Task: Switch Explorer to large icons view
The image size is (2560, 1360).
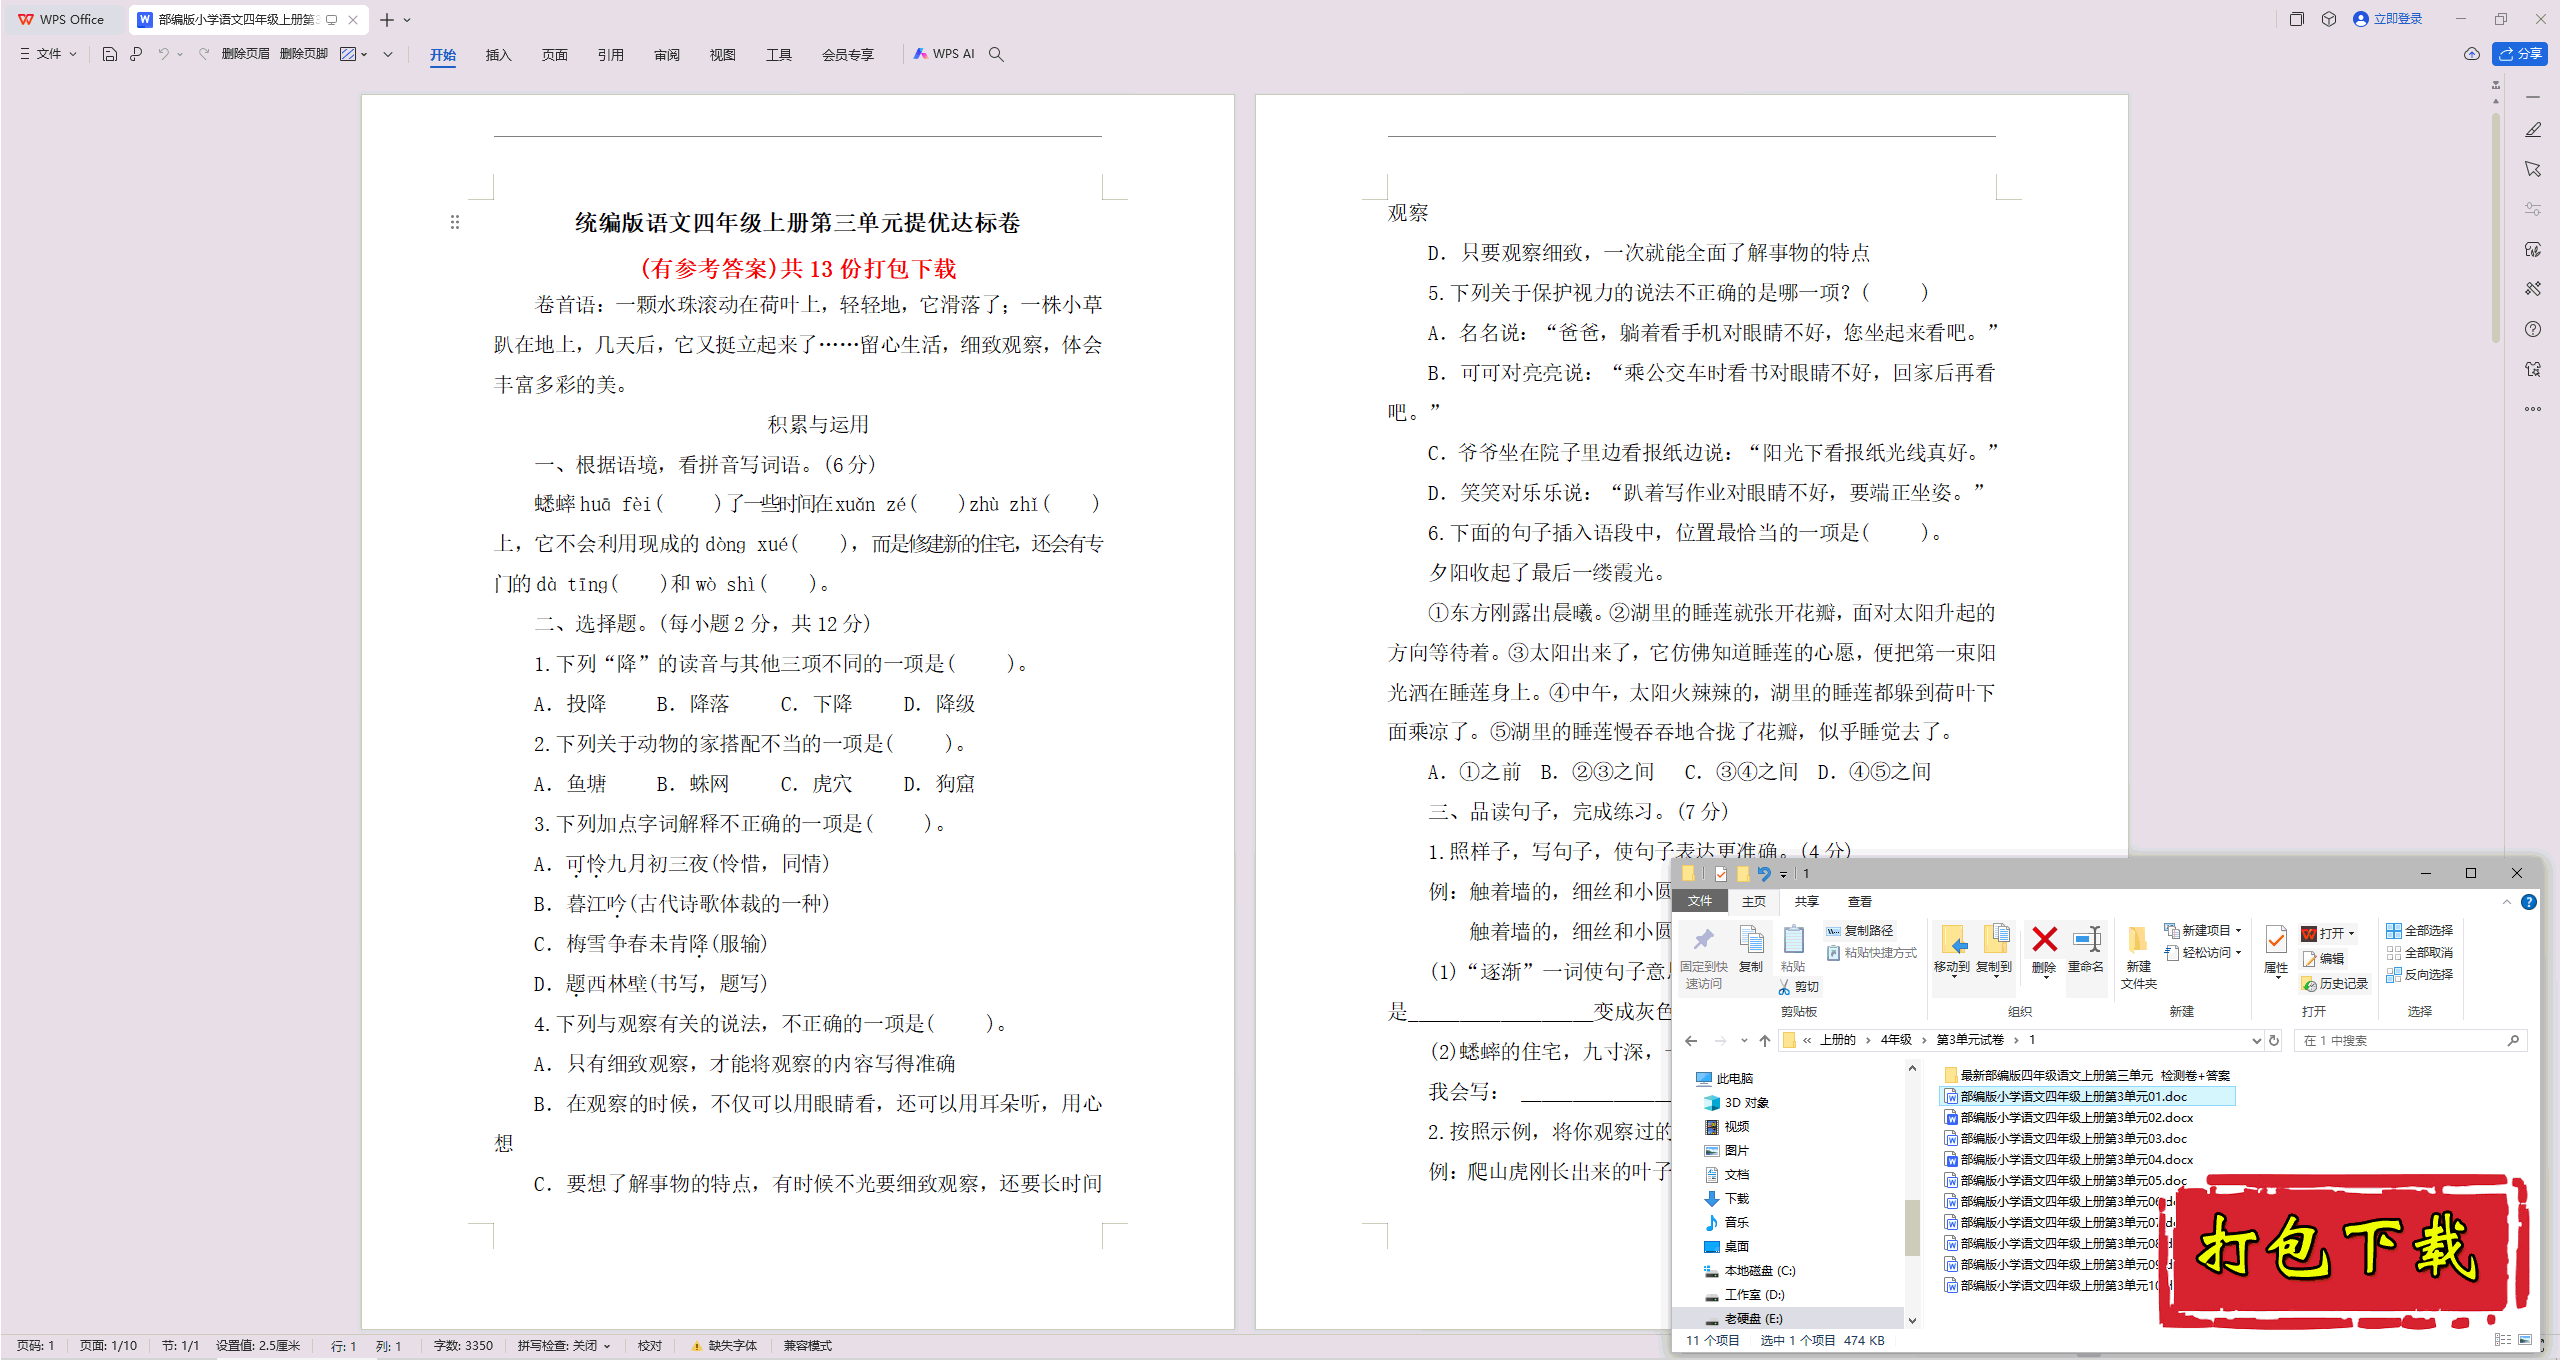Action: tap(2525, 1340)
